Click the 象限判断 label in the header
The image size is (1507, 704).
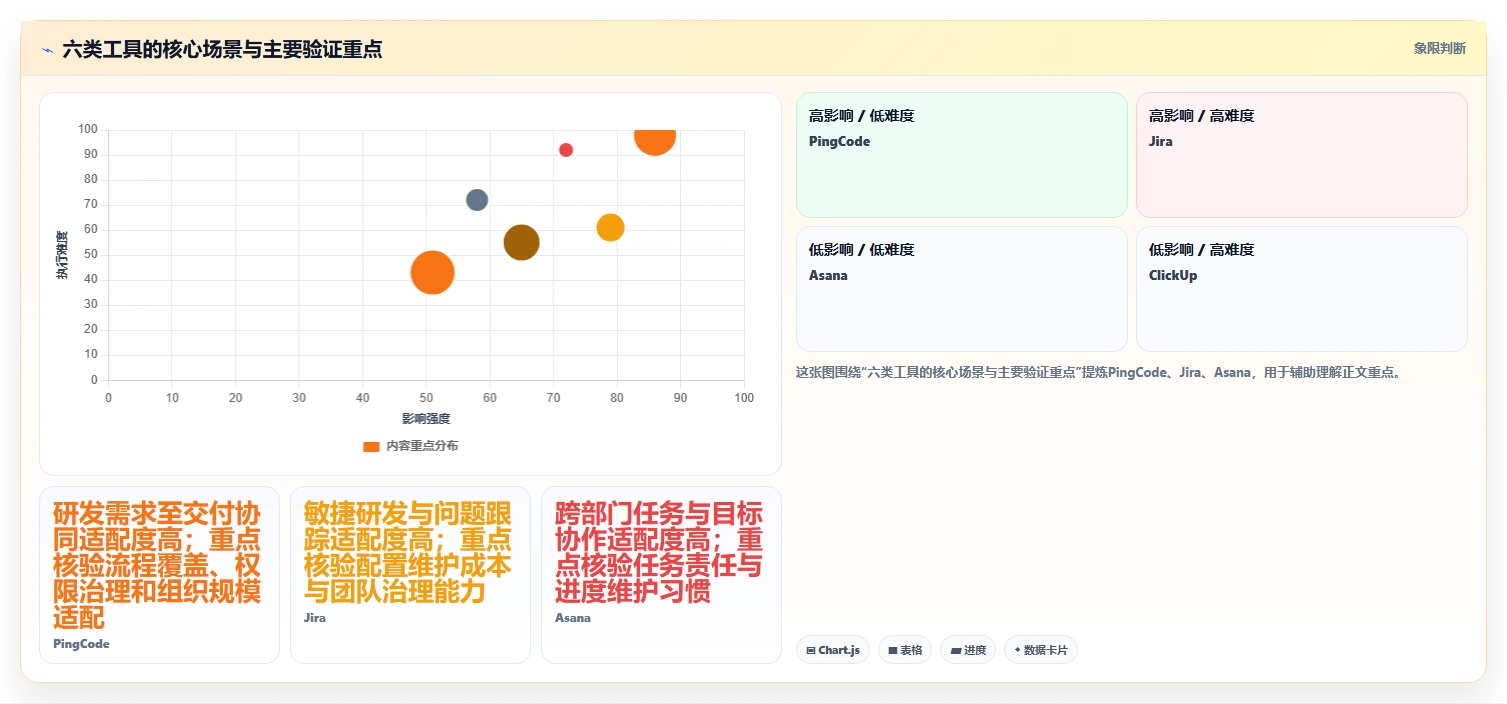1440,48
